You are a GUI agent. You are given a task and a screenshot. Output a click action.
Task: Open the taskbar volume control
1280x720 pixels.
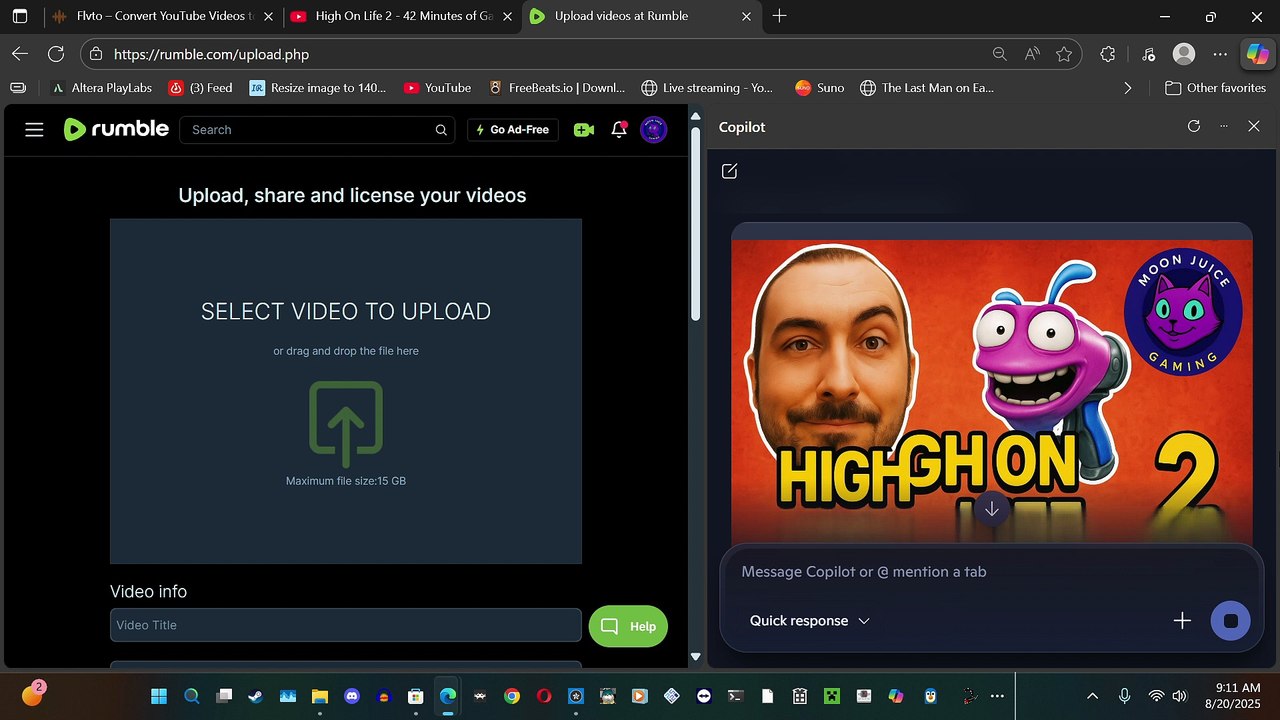pos(1180,696)
